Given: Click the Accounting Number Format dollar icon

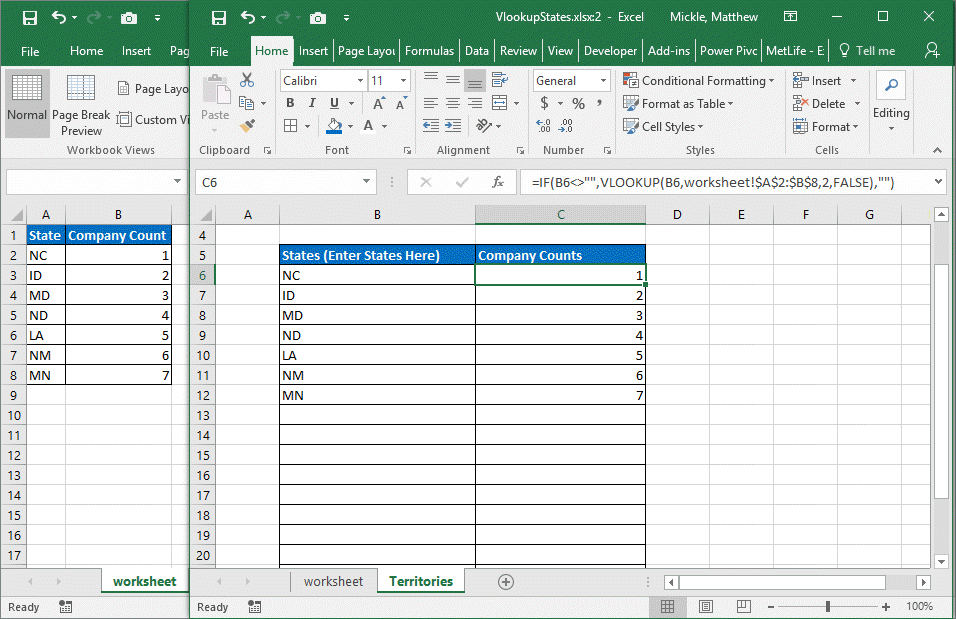Looking at the screenshot, I should tap(544, 103).
